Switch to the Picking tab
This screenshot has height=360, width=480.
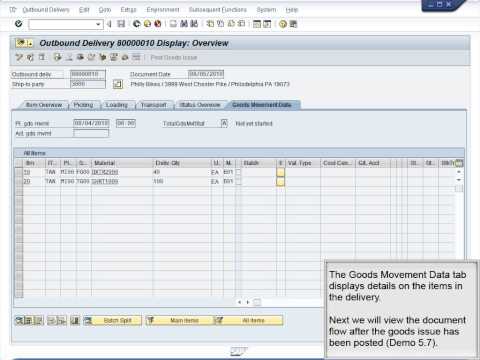pos(83,105)
